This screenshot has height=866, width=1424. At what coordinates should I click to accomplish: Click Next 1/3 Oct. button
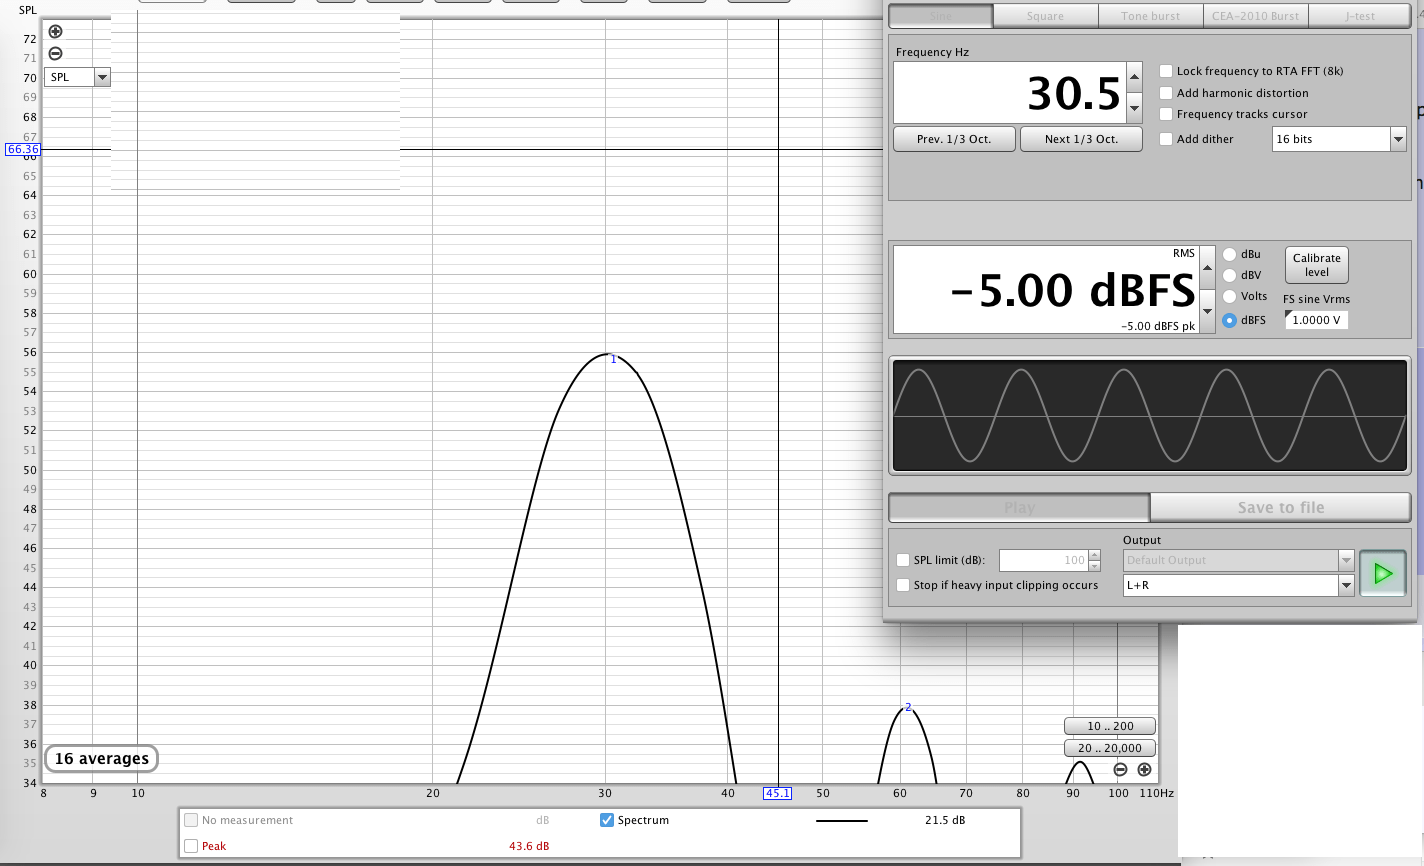(x=1081, y=139)
